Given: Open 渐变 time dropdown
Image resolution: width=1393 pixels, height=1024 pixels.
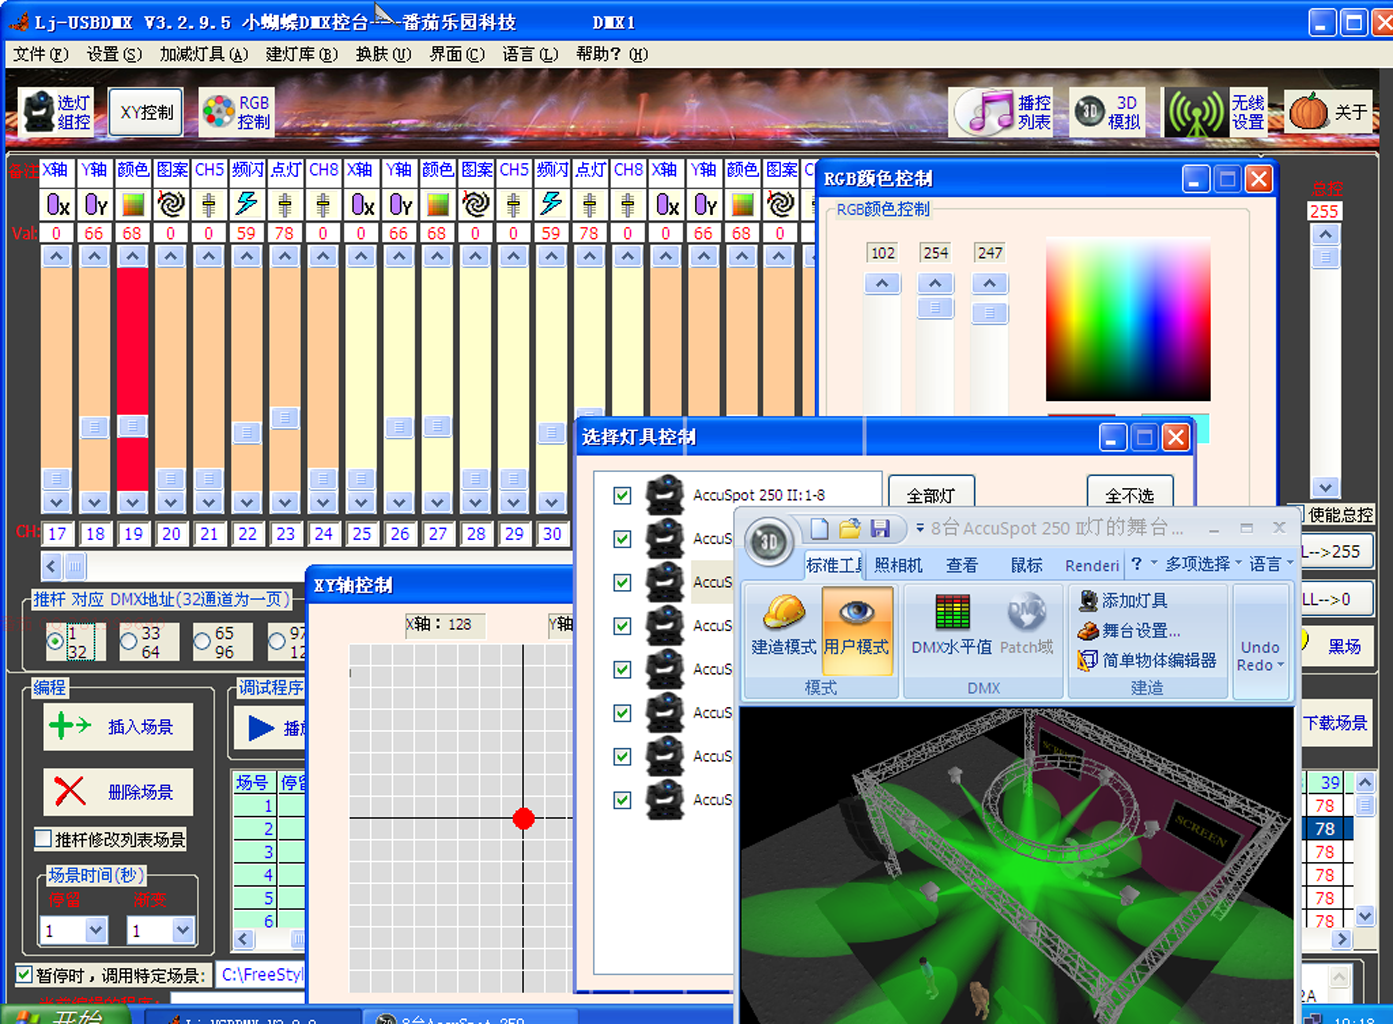Looking at the screenshot, I should coord(182,931).
